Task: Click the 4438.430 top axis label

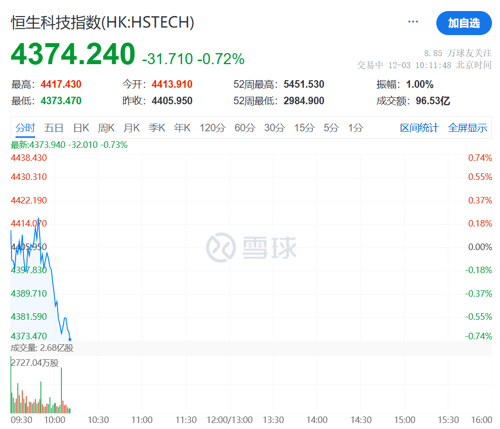Action: coord(29,158)
